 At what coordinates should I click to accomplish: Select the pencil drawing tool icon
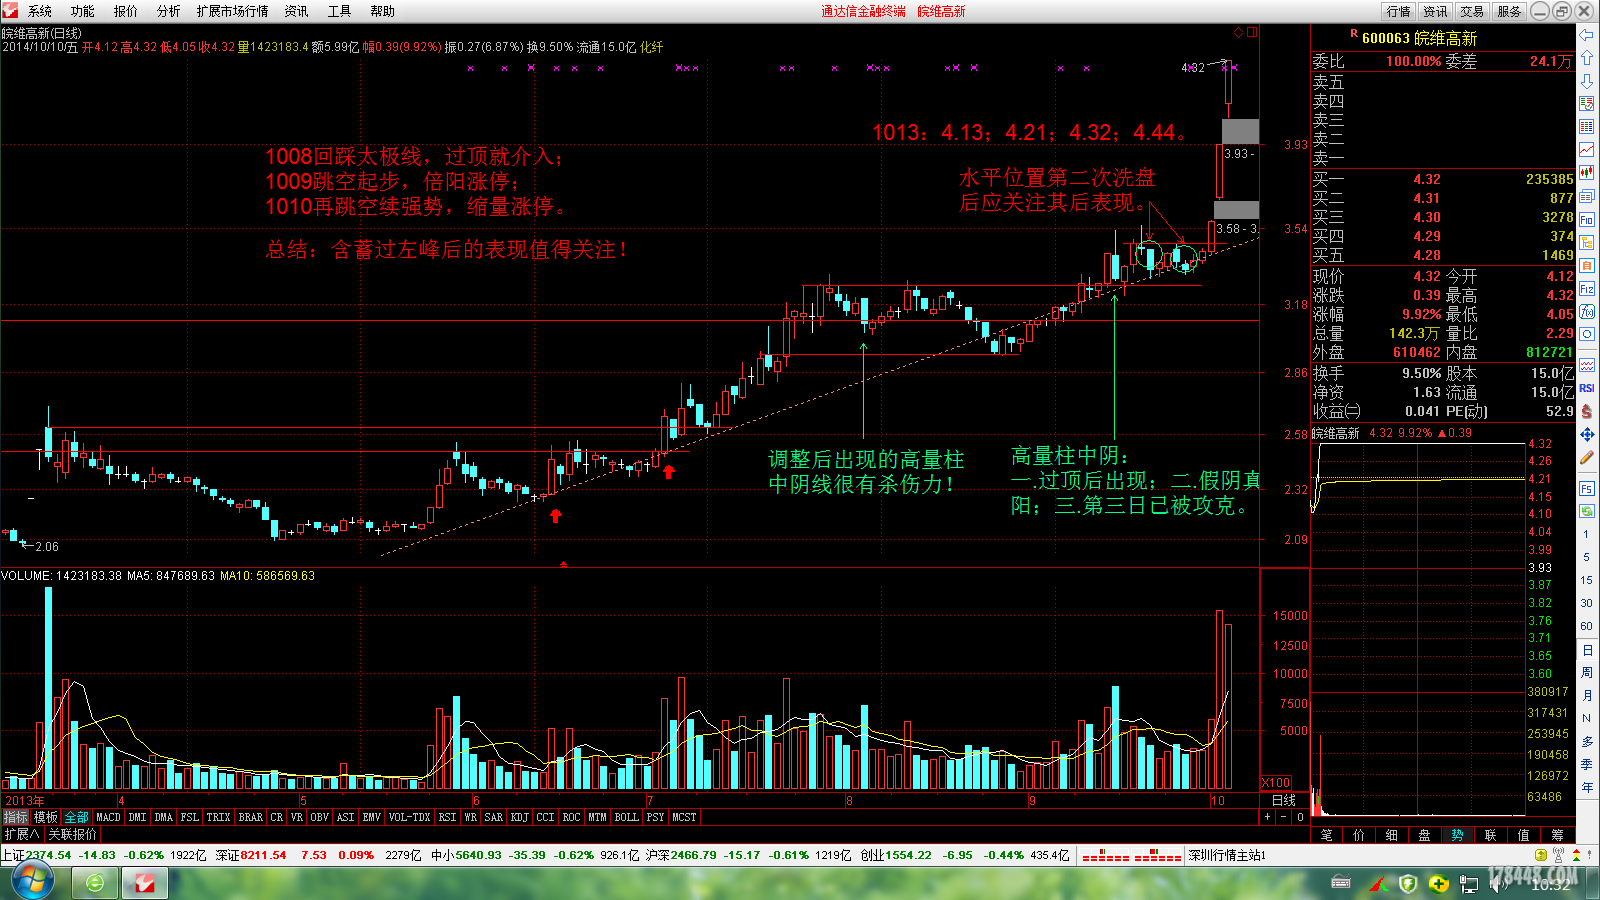click(x=1587, y=458)
